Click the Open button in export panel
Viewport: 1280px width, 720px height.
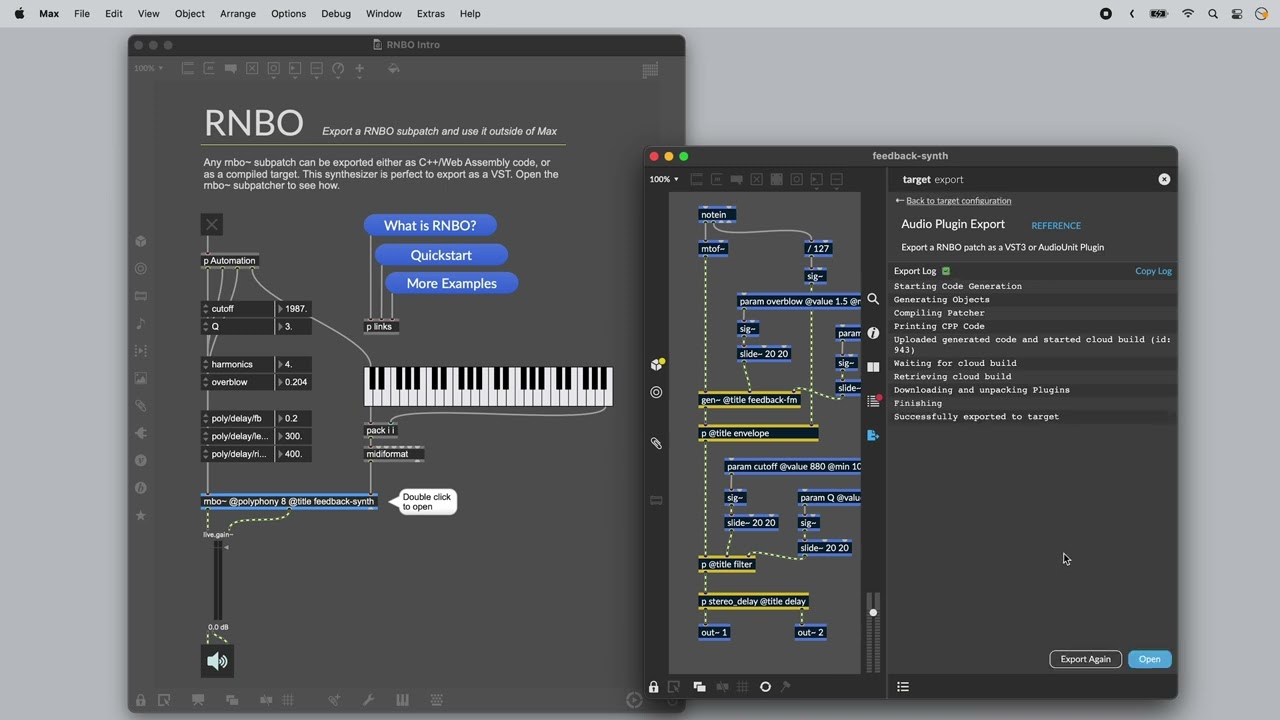[x=1149, y=659]
